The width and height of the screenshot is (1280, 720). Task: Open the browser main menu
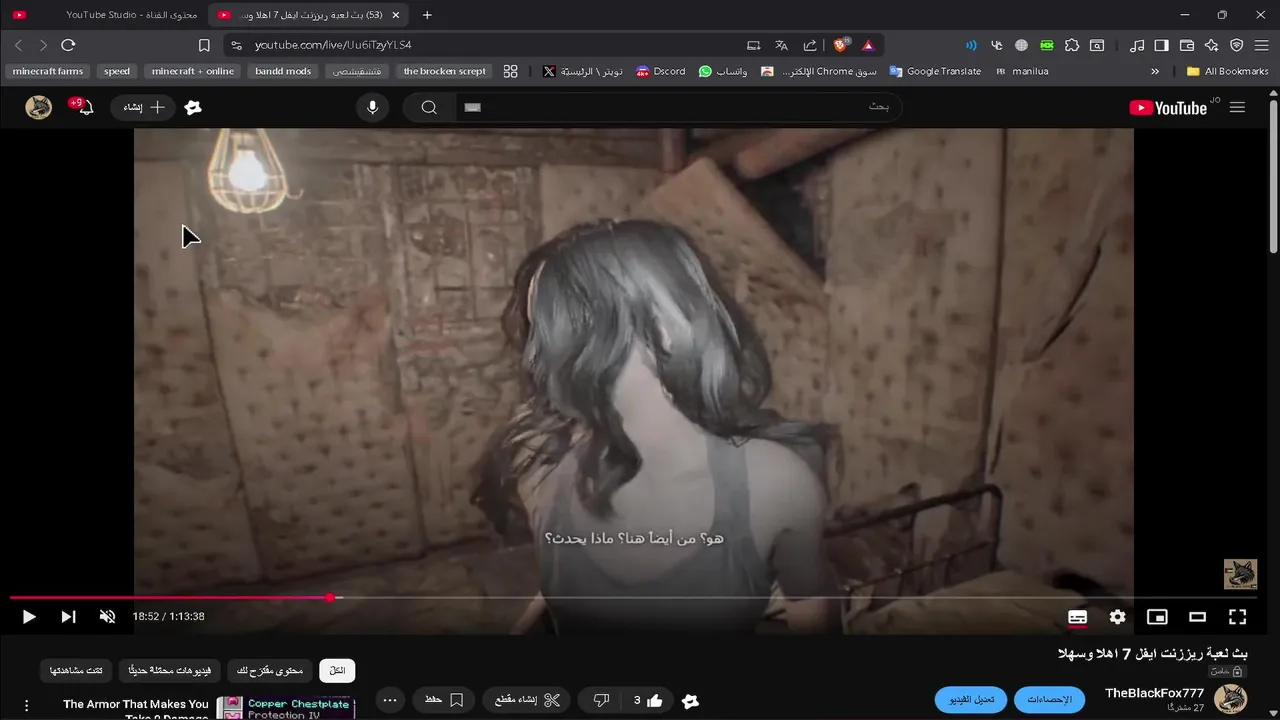[1261, 45]
